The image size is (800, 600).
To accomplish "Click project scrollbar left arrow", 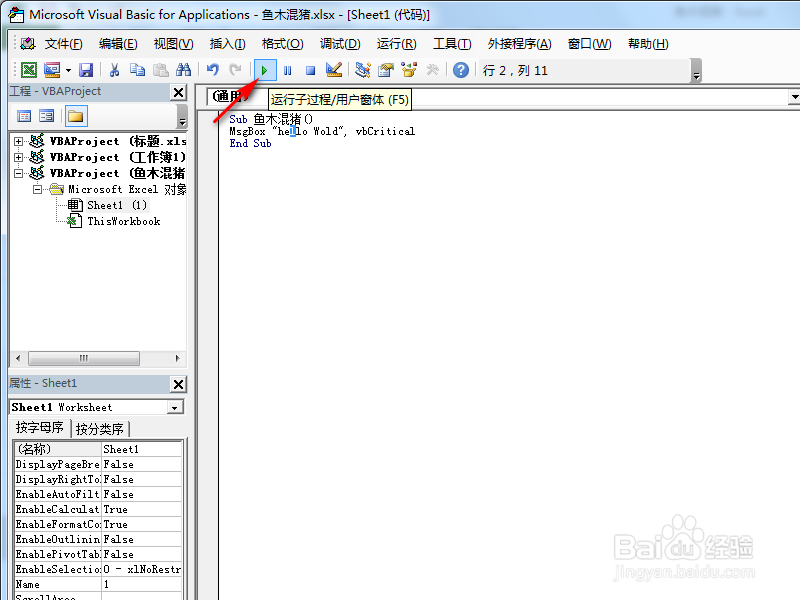I will click(18, 358).
